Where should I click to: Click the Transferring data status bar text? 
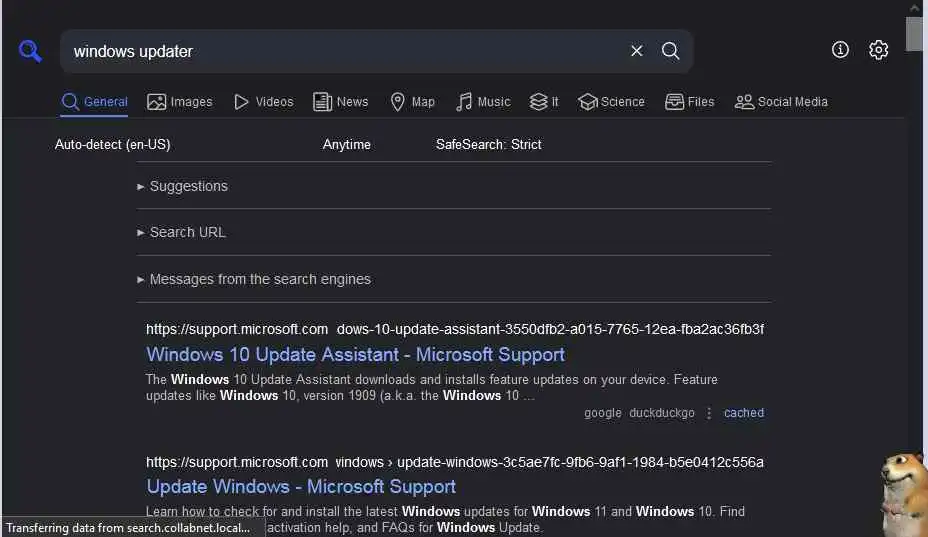point(128,528)
